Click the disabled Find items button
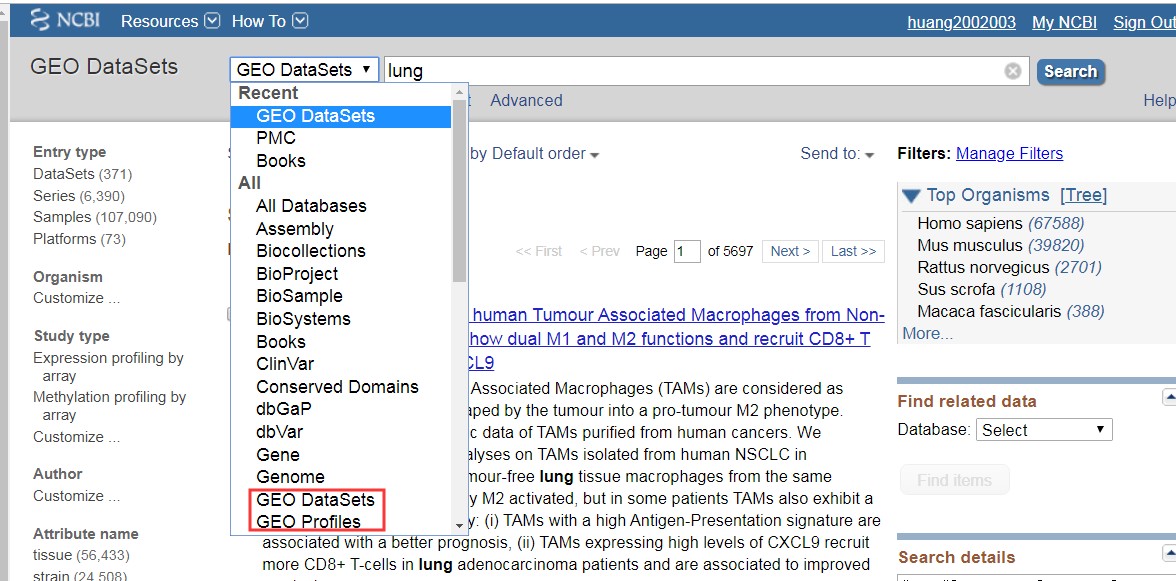 click(x=954, y=480)
